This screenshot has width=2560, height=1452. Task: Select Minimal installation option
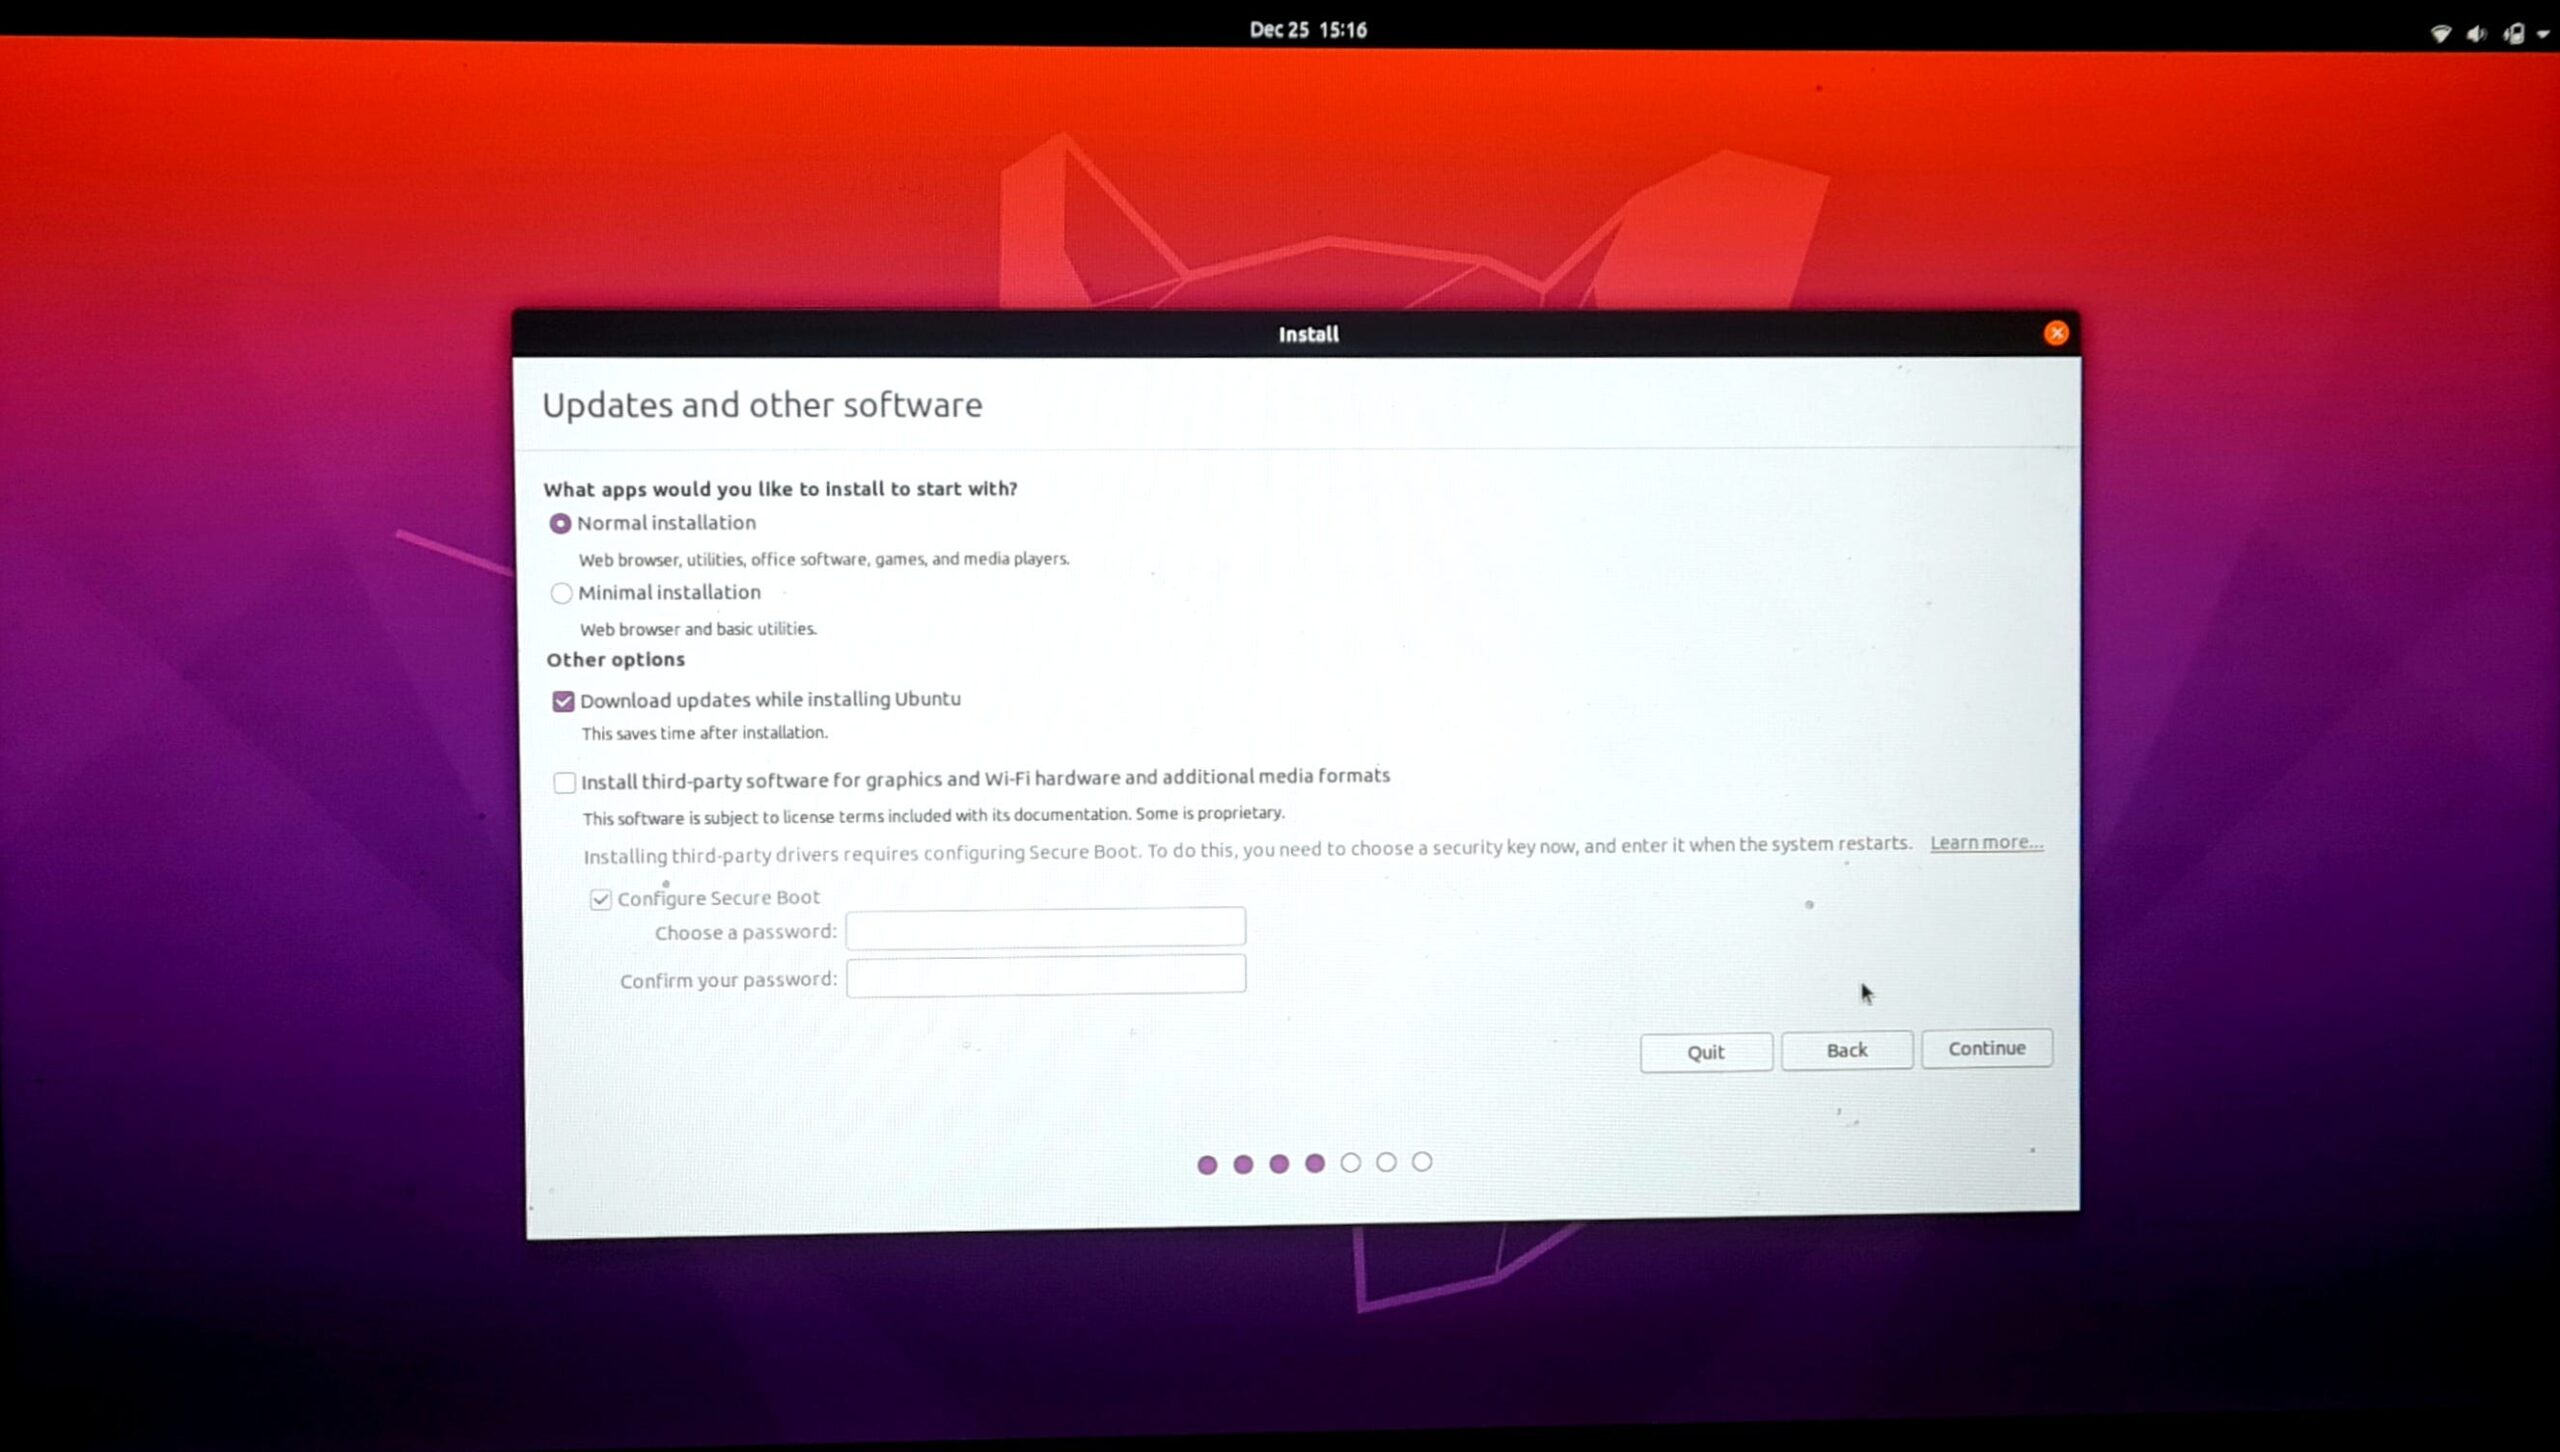(x=561, y=593)
